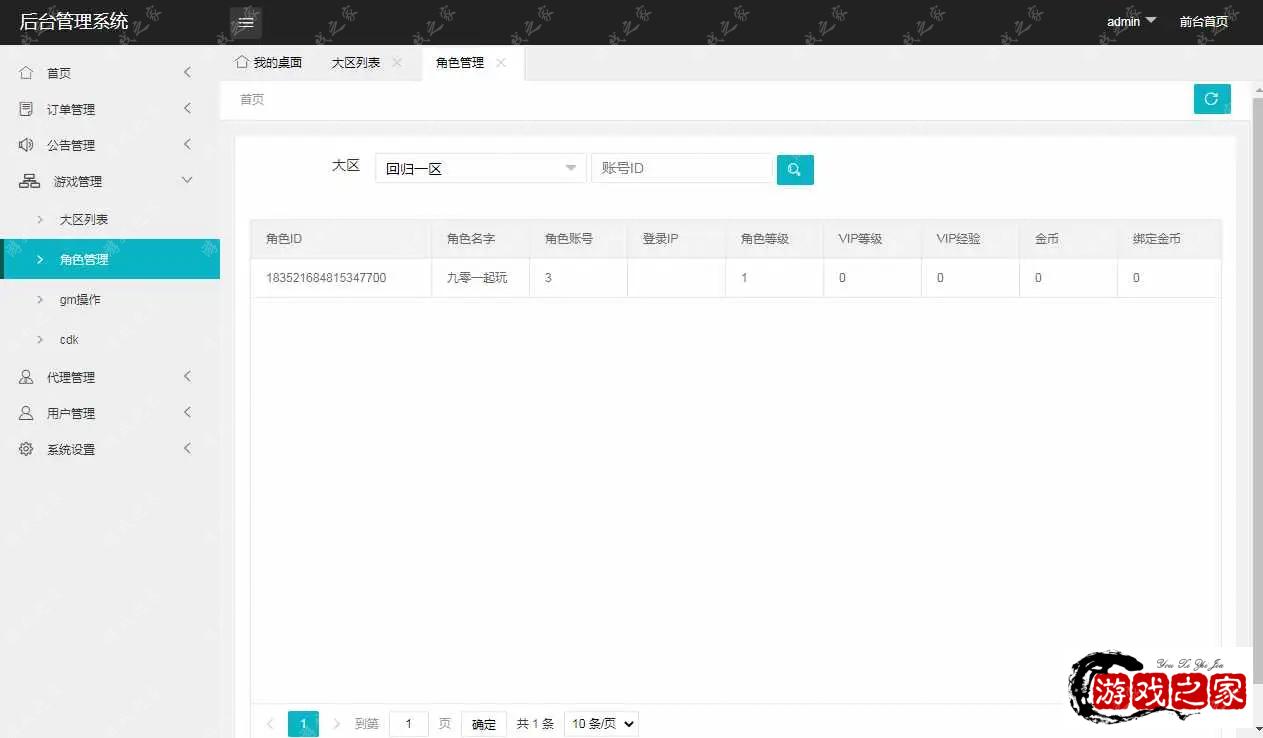This screenshot has width=1263, height=738.
Task: Click the home icon beside 首页 in sidebar
Action: point(26,72)
